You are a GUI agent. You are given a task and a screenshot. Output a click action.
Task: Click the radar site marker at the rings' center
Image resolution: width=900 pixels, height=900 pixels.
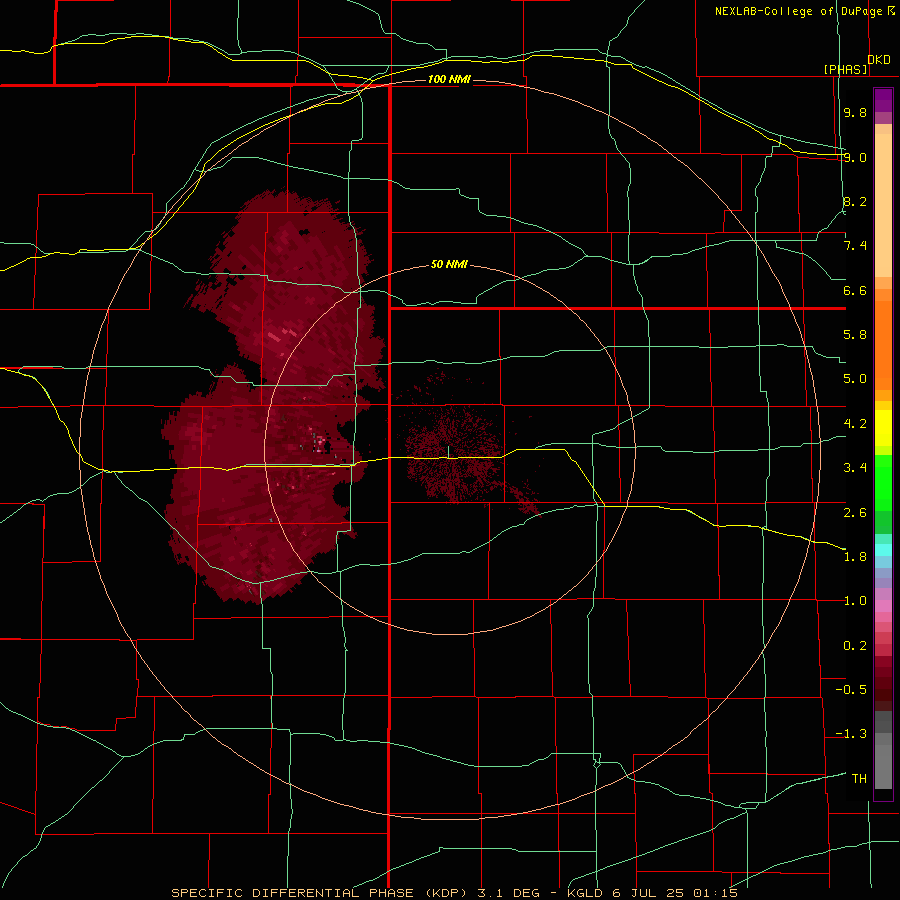point(449,452)
